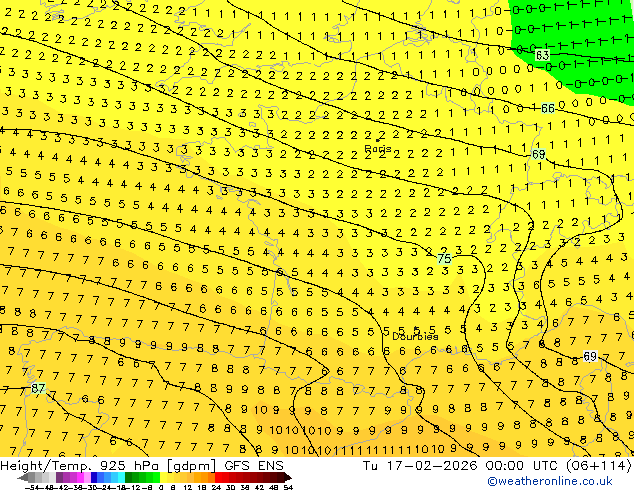Click the 'Tu 17-02-2026 00:00 UTC' date

click(461, 466)
